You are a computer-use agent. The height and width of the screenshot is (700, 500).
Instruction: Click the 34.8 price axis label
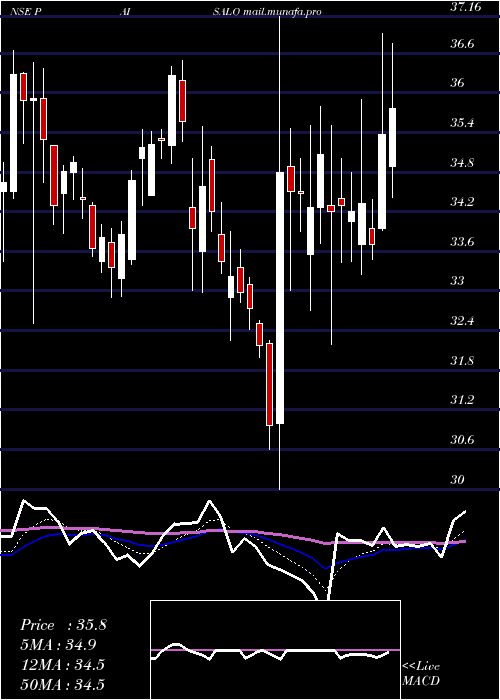tap(463, 162)
